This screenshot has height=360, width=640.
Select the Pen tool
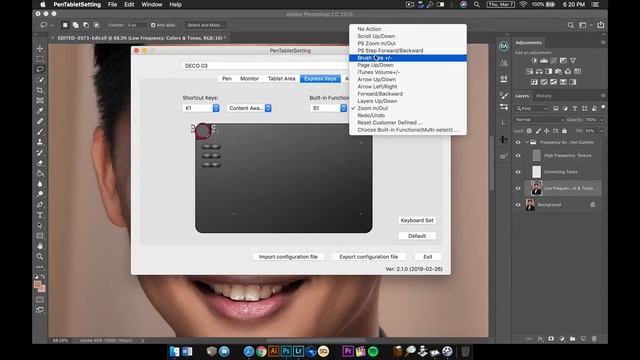[x=40, y=204]
